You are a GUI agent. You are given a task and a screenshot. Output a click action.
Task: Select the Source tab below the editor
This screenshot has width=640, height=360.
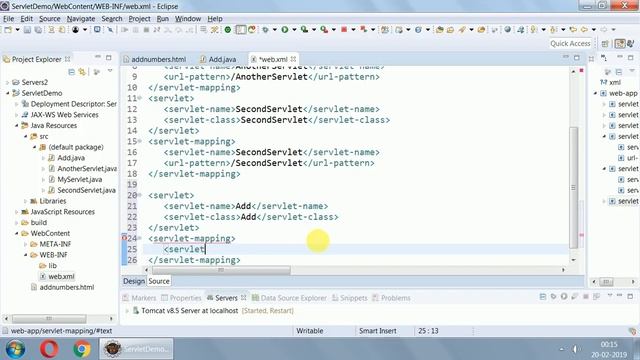[x=159, y=281]
